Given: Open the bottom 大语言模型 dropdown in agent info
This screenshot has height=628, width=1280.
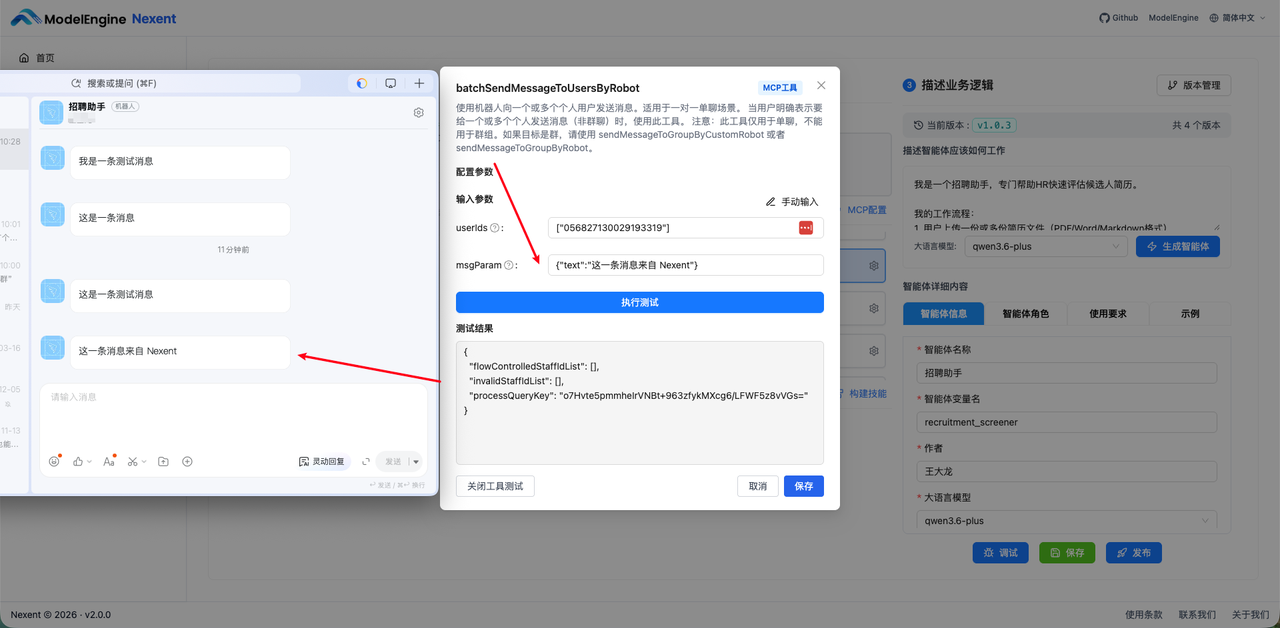Looking at the screenshot, I should click(1066, 520).
